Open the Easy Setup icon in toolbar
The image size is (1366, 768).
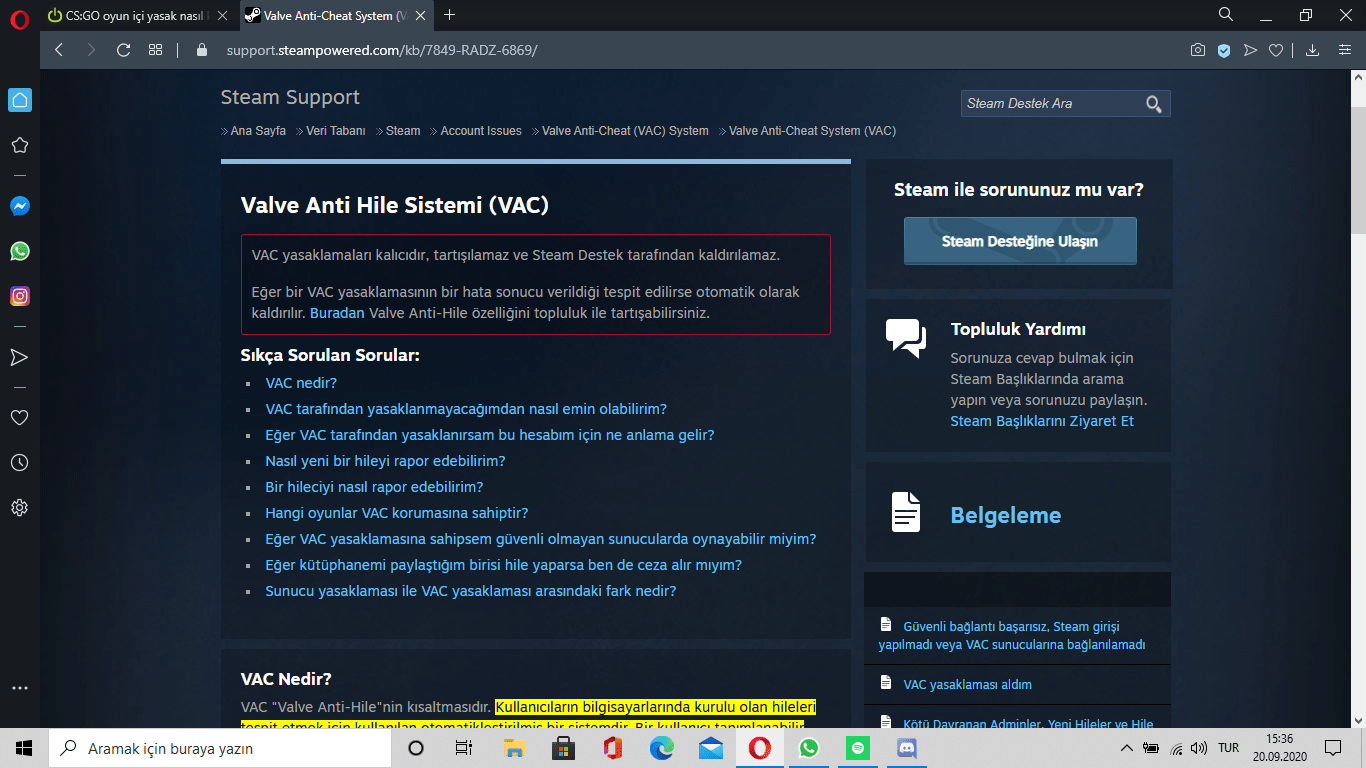click(x=1345, y=50)
